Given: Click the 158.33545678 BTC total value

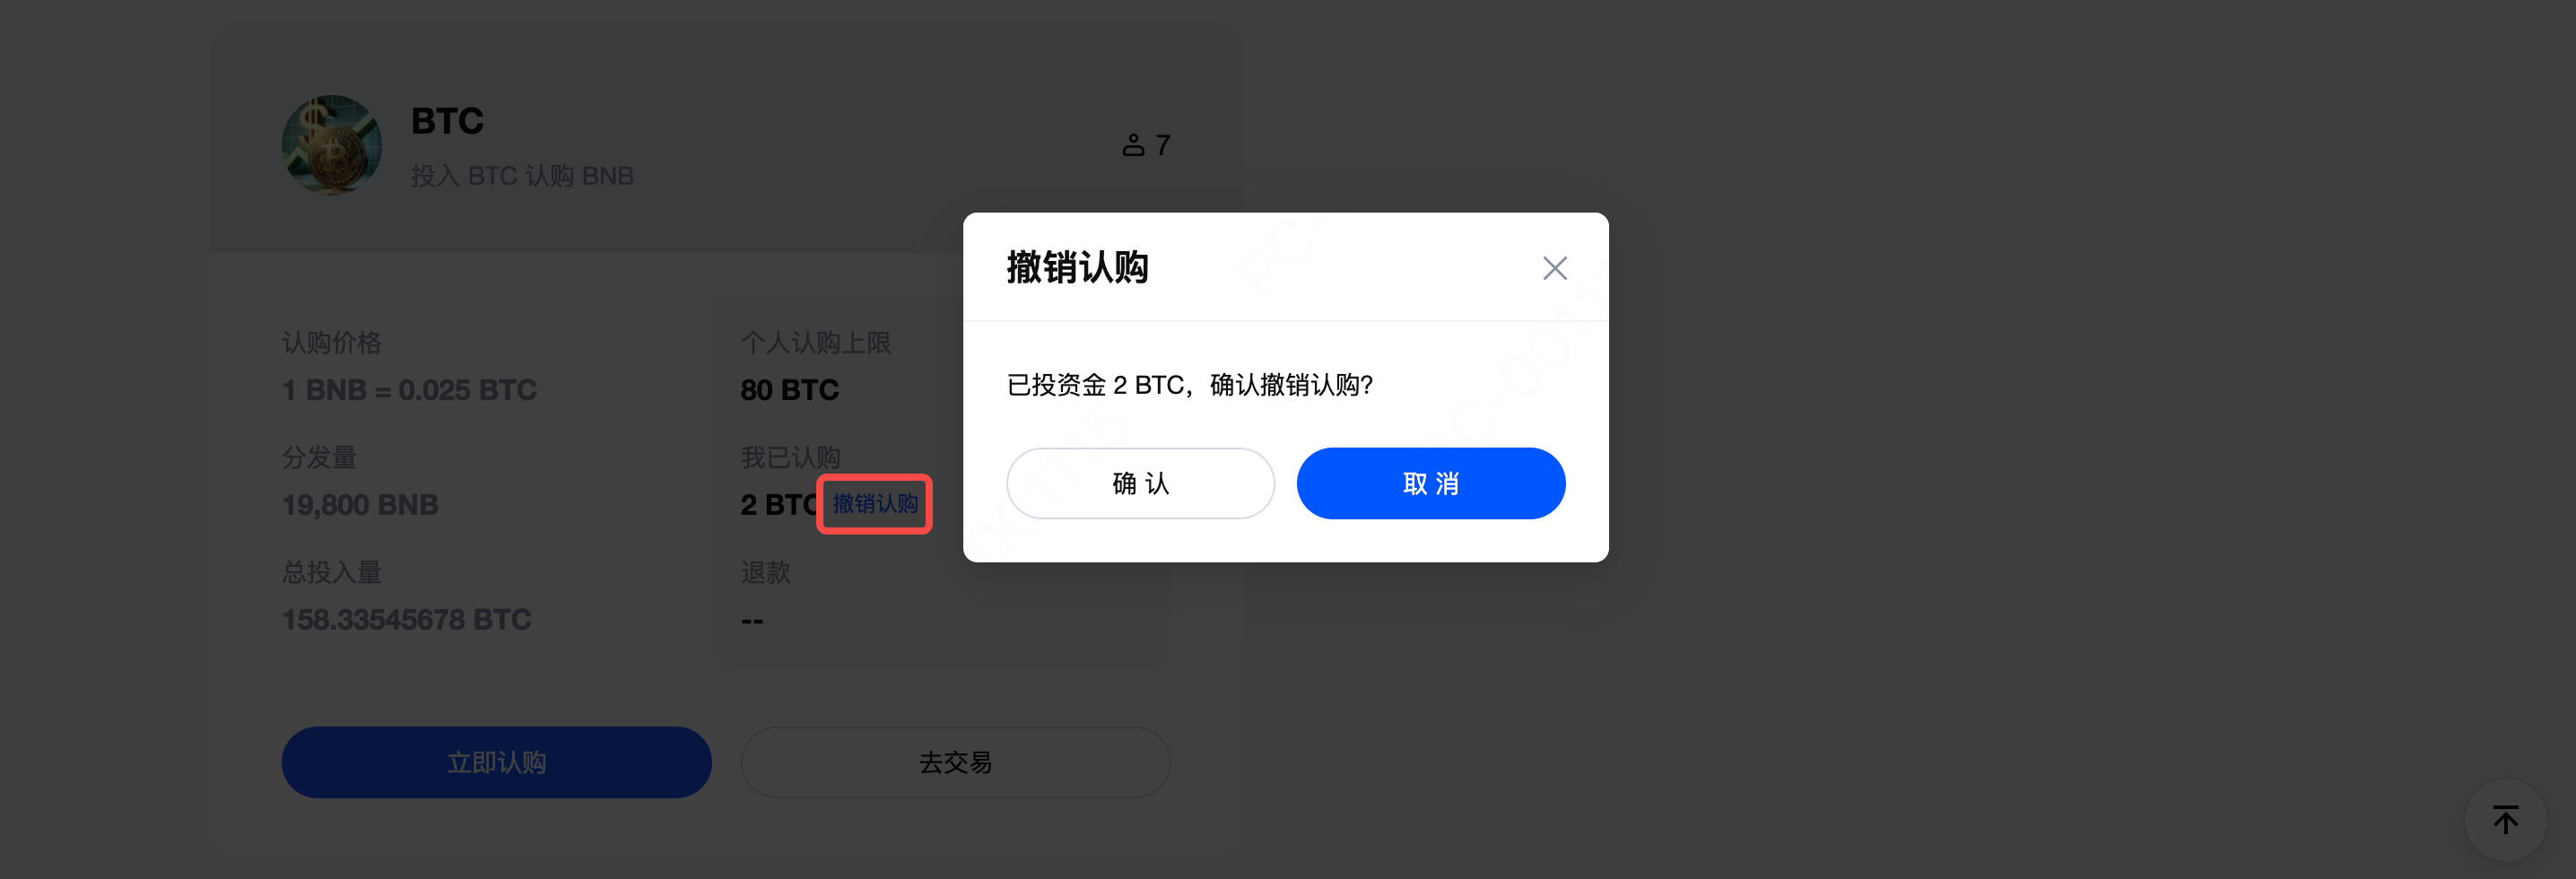Looking at the screenshot, I should coord(406,620).
